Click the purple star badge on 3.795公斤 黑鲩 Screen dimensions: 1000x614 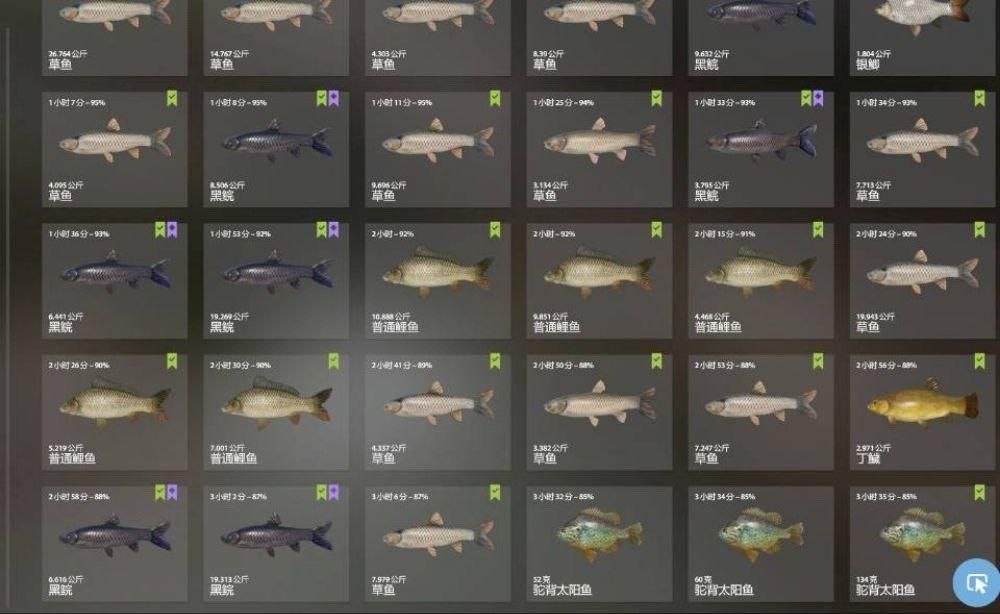818,98
